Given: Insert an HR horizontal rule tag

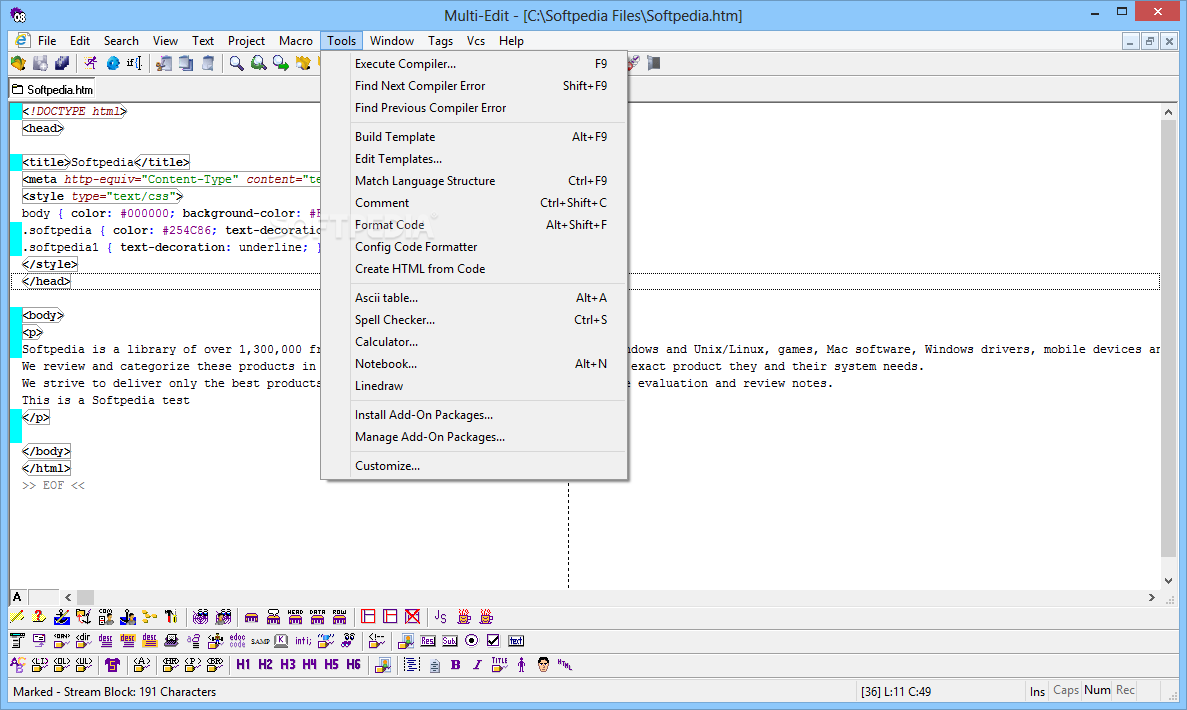Looking at the screenshot, I should pos(171,665).
